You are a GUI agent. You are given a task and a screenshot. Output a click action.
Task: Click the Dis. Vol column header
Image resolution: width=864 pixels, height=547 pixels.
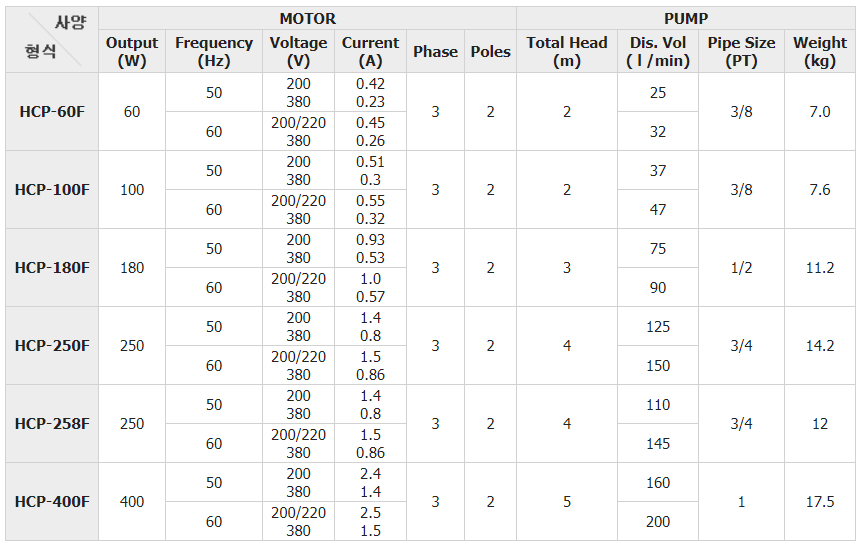658,51
